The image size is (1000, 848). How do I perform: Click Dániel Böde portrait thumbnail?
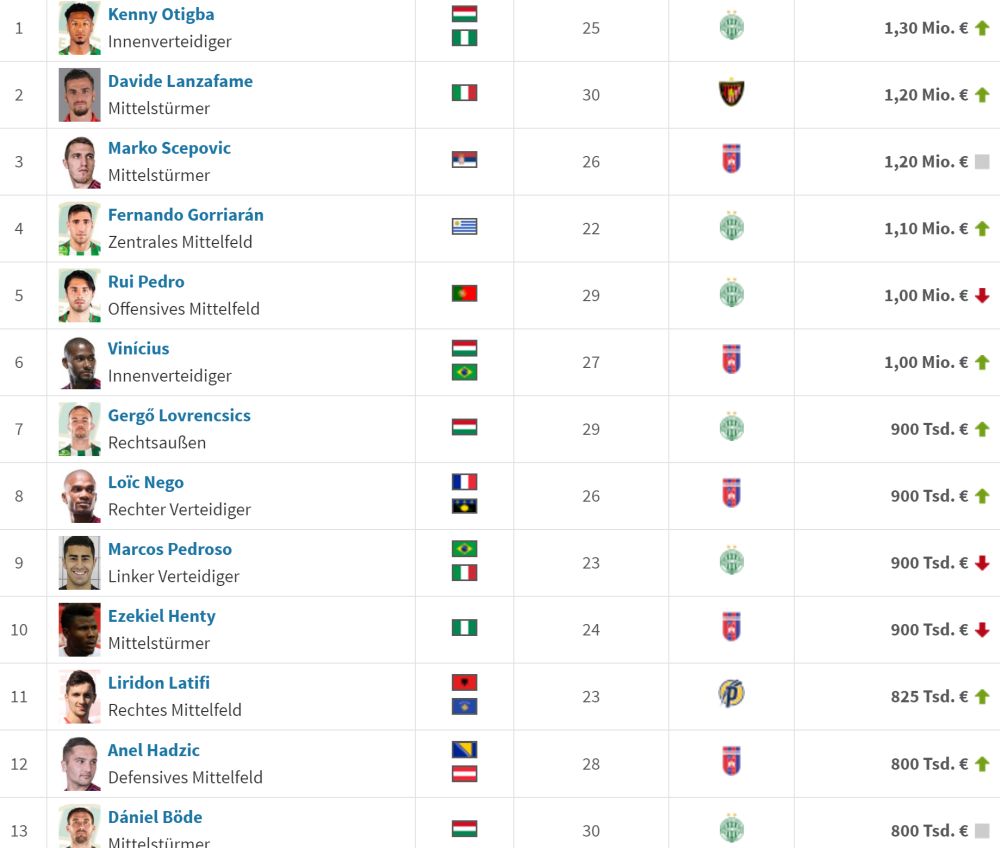80,826
